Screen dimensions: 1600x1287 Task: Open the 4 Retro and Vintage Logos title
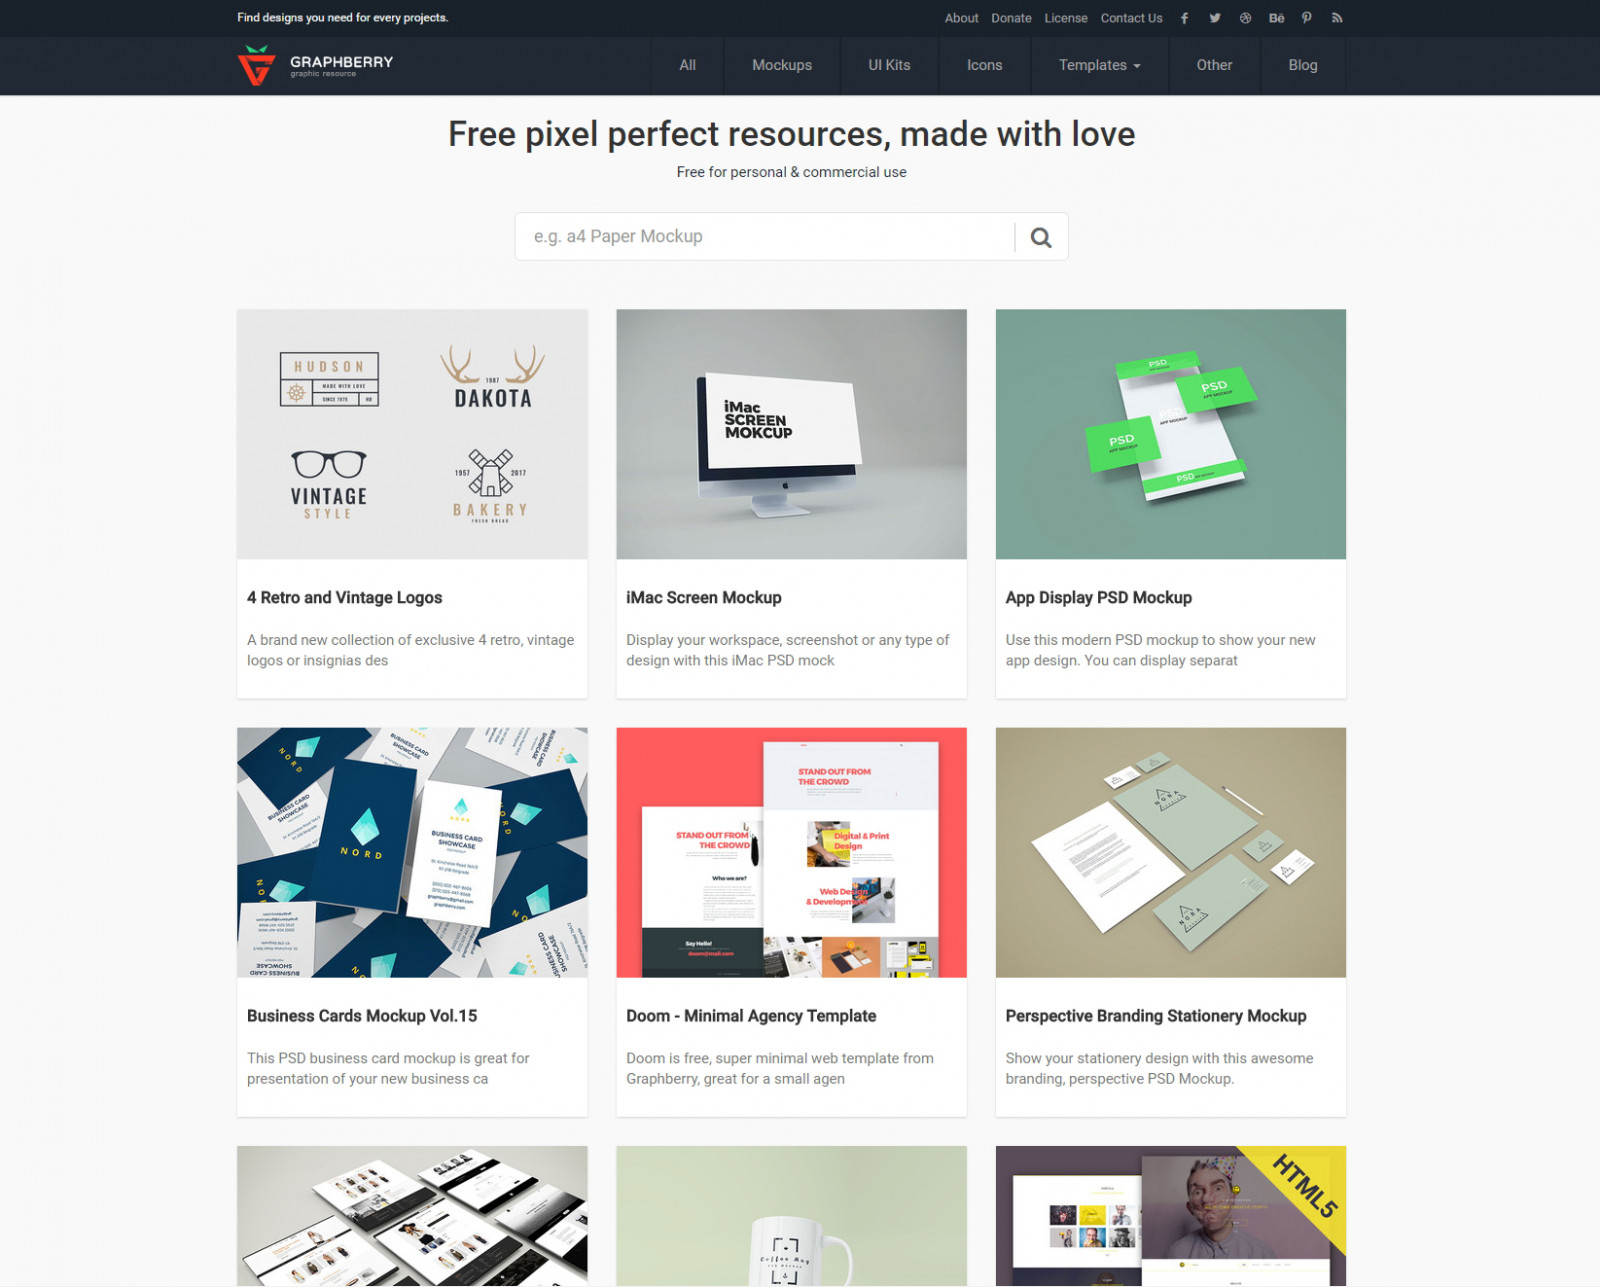(x=344, y=597)
